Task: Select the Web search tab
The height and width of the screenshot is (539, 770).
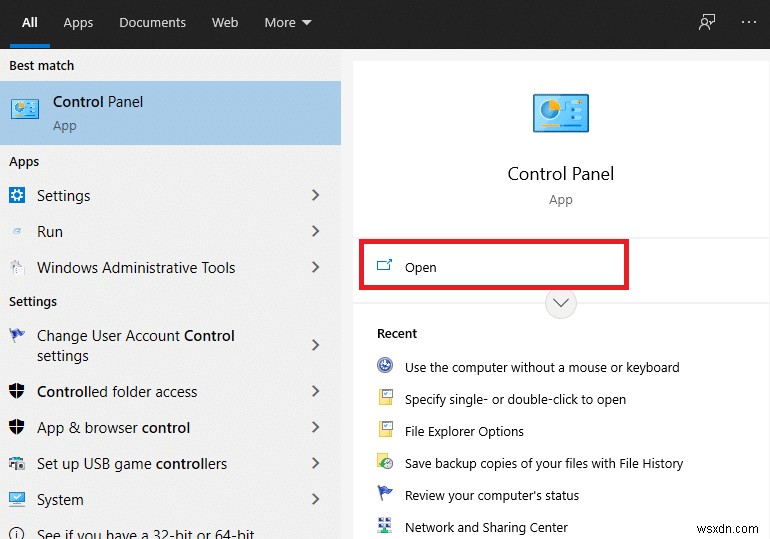Action: [x=225, y=22]
